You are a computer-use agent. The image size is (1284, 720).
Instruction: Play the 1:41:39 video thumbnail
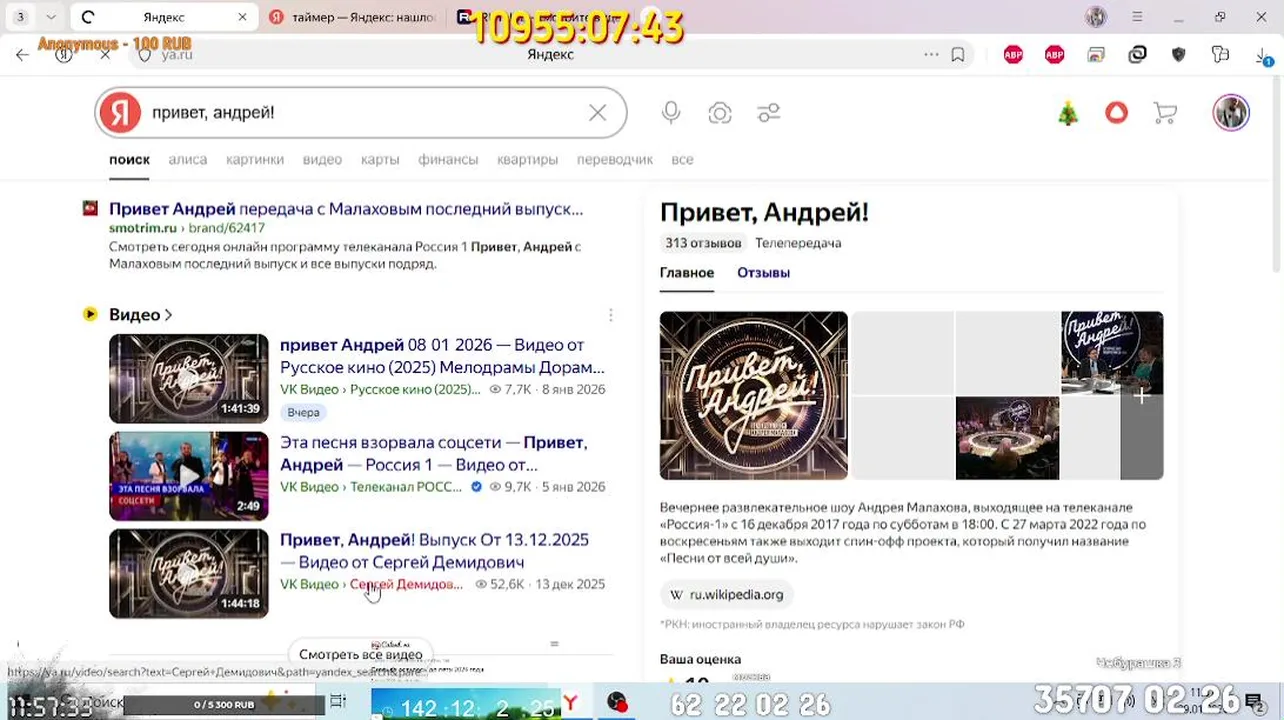click(189, 378)
